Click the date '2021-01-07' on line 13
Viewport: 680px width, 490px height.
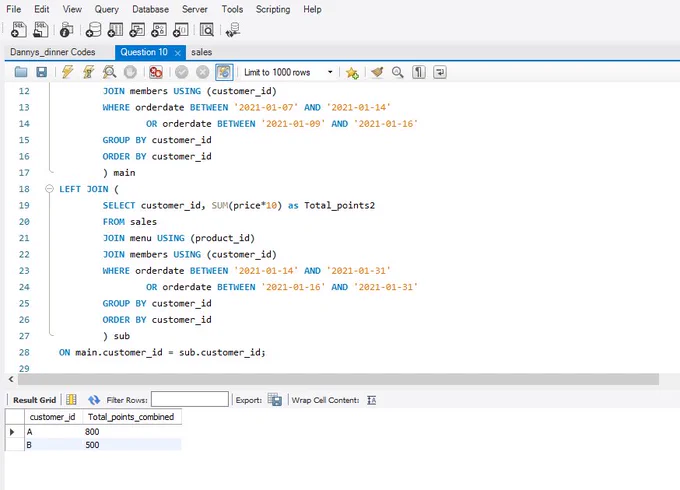point(266,107)
